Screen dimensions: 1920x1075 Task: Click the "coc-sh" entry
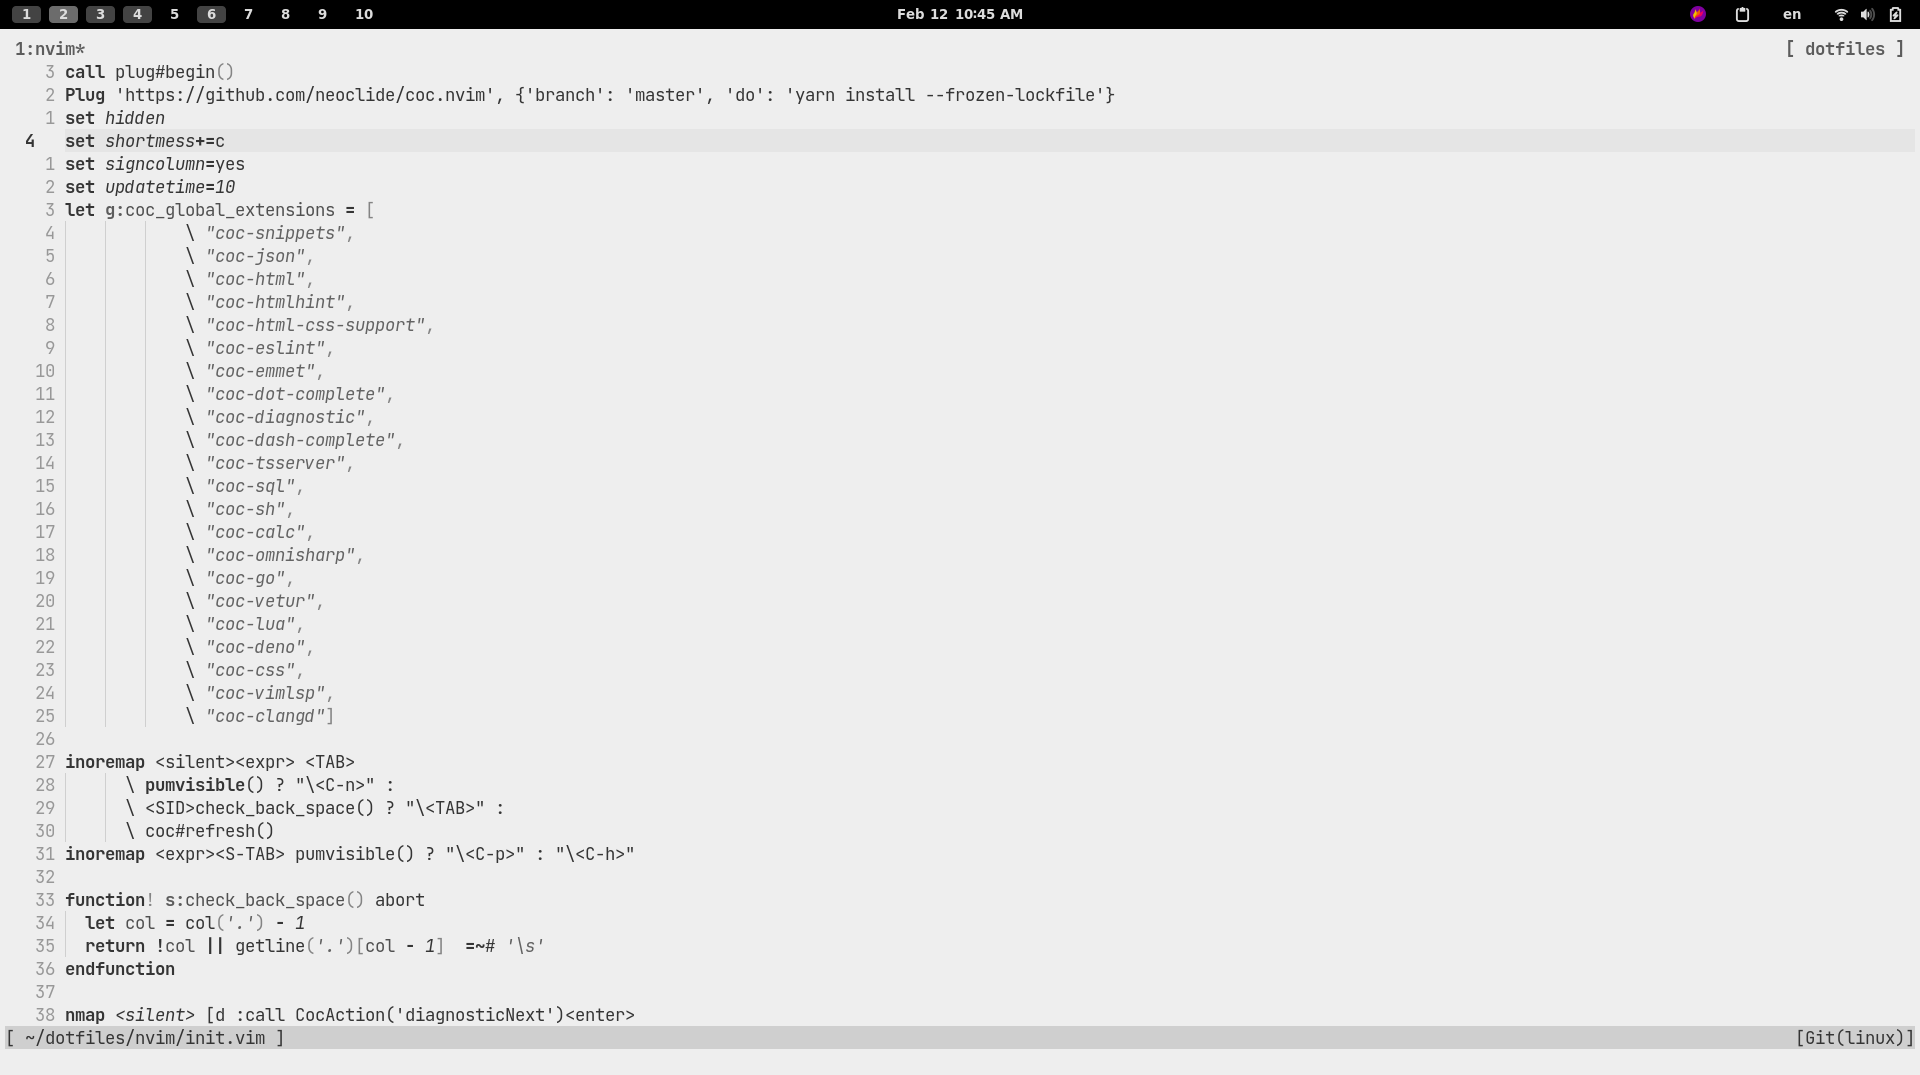(x=245, y=509)
